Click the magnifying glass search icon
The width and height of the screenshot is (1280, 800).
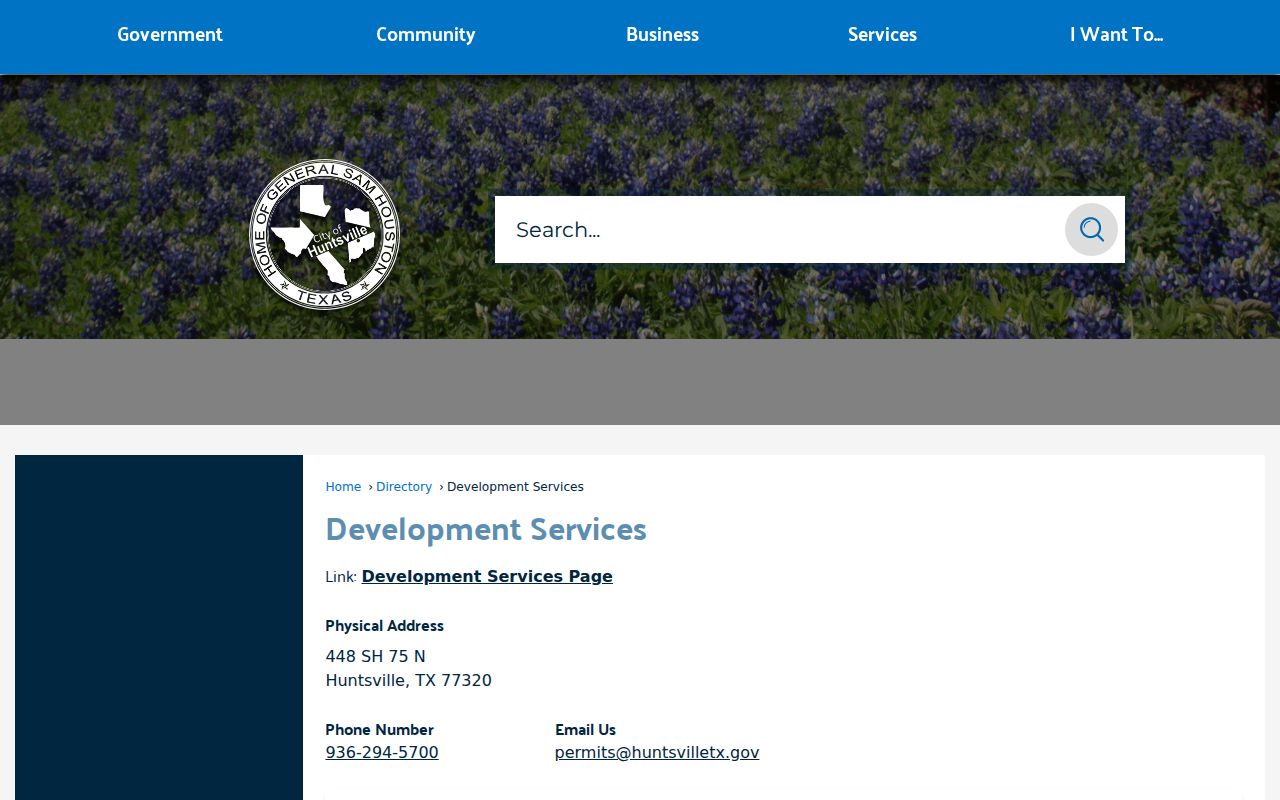(1091, 230)
